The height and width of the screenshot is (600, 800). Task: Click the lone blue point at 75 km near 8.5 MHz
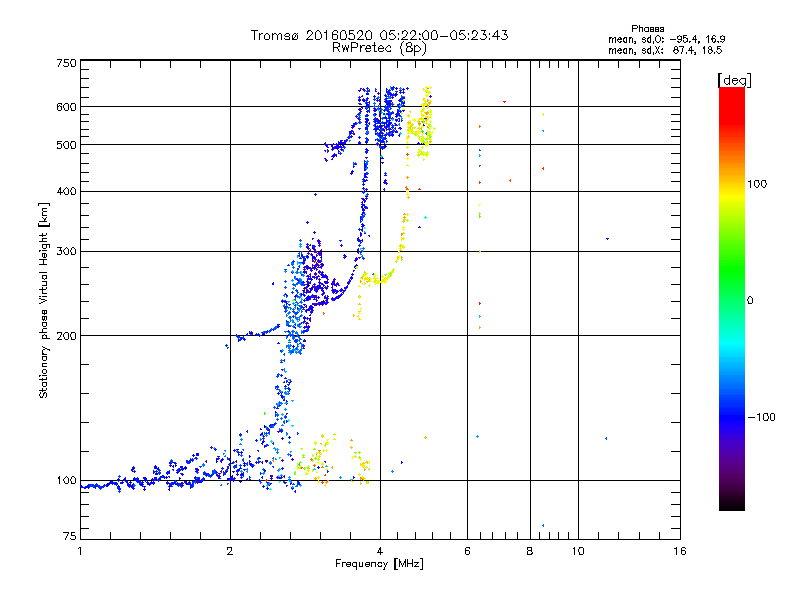tap(543, 525)
